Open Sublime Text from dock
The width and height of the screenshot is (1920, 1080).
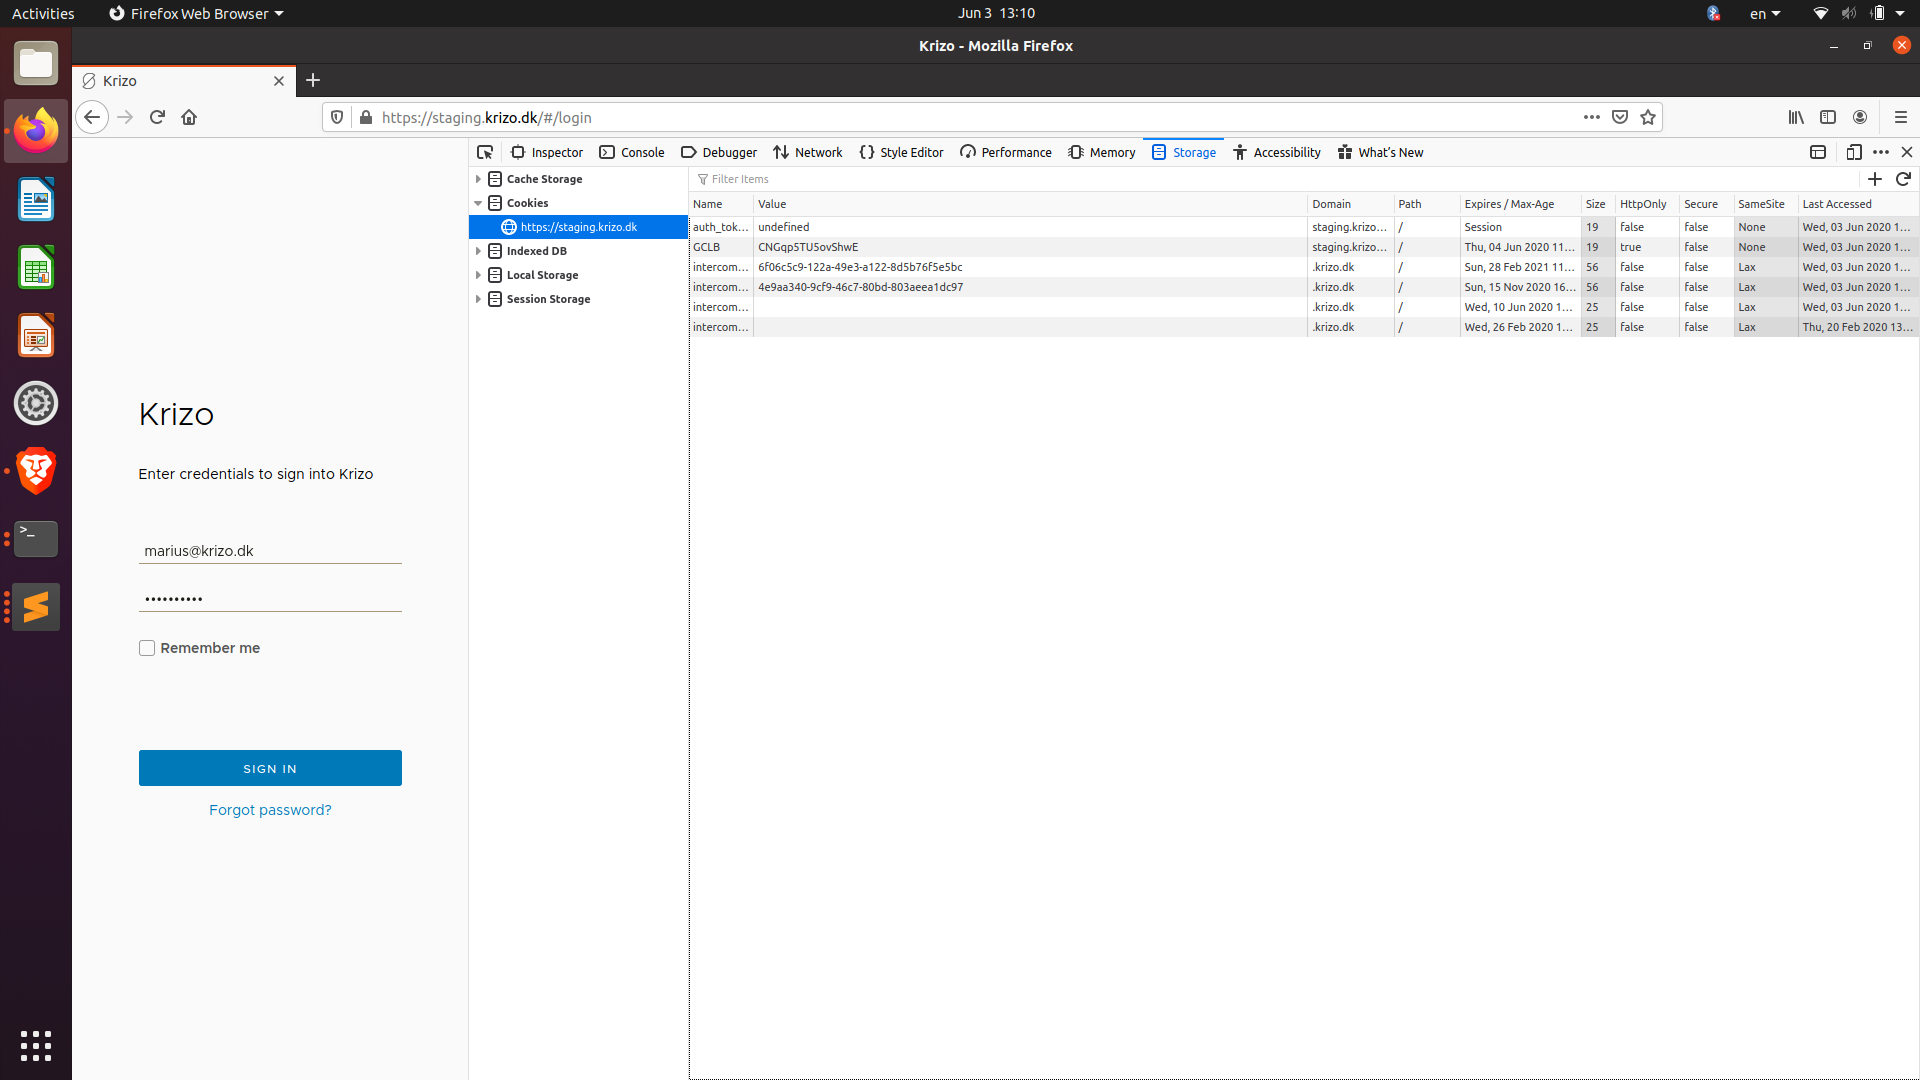point(36,607)
